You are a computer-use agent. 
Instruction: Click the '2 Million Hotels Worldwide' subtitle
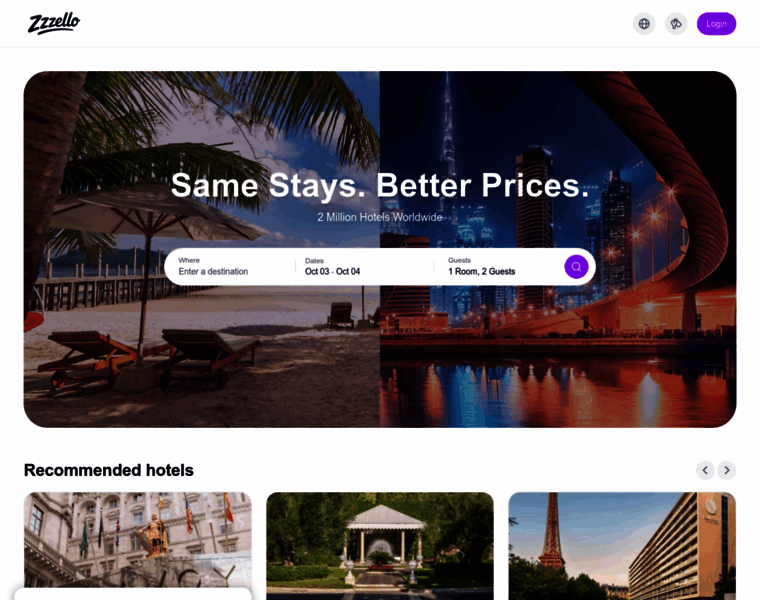pyautogui.click(x=380, y=217)
